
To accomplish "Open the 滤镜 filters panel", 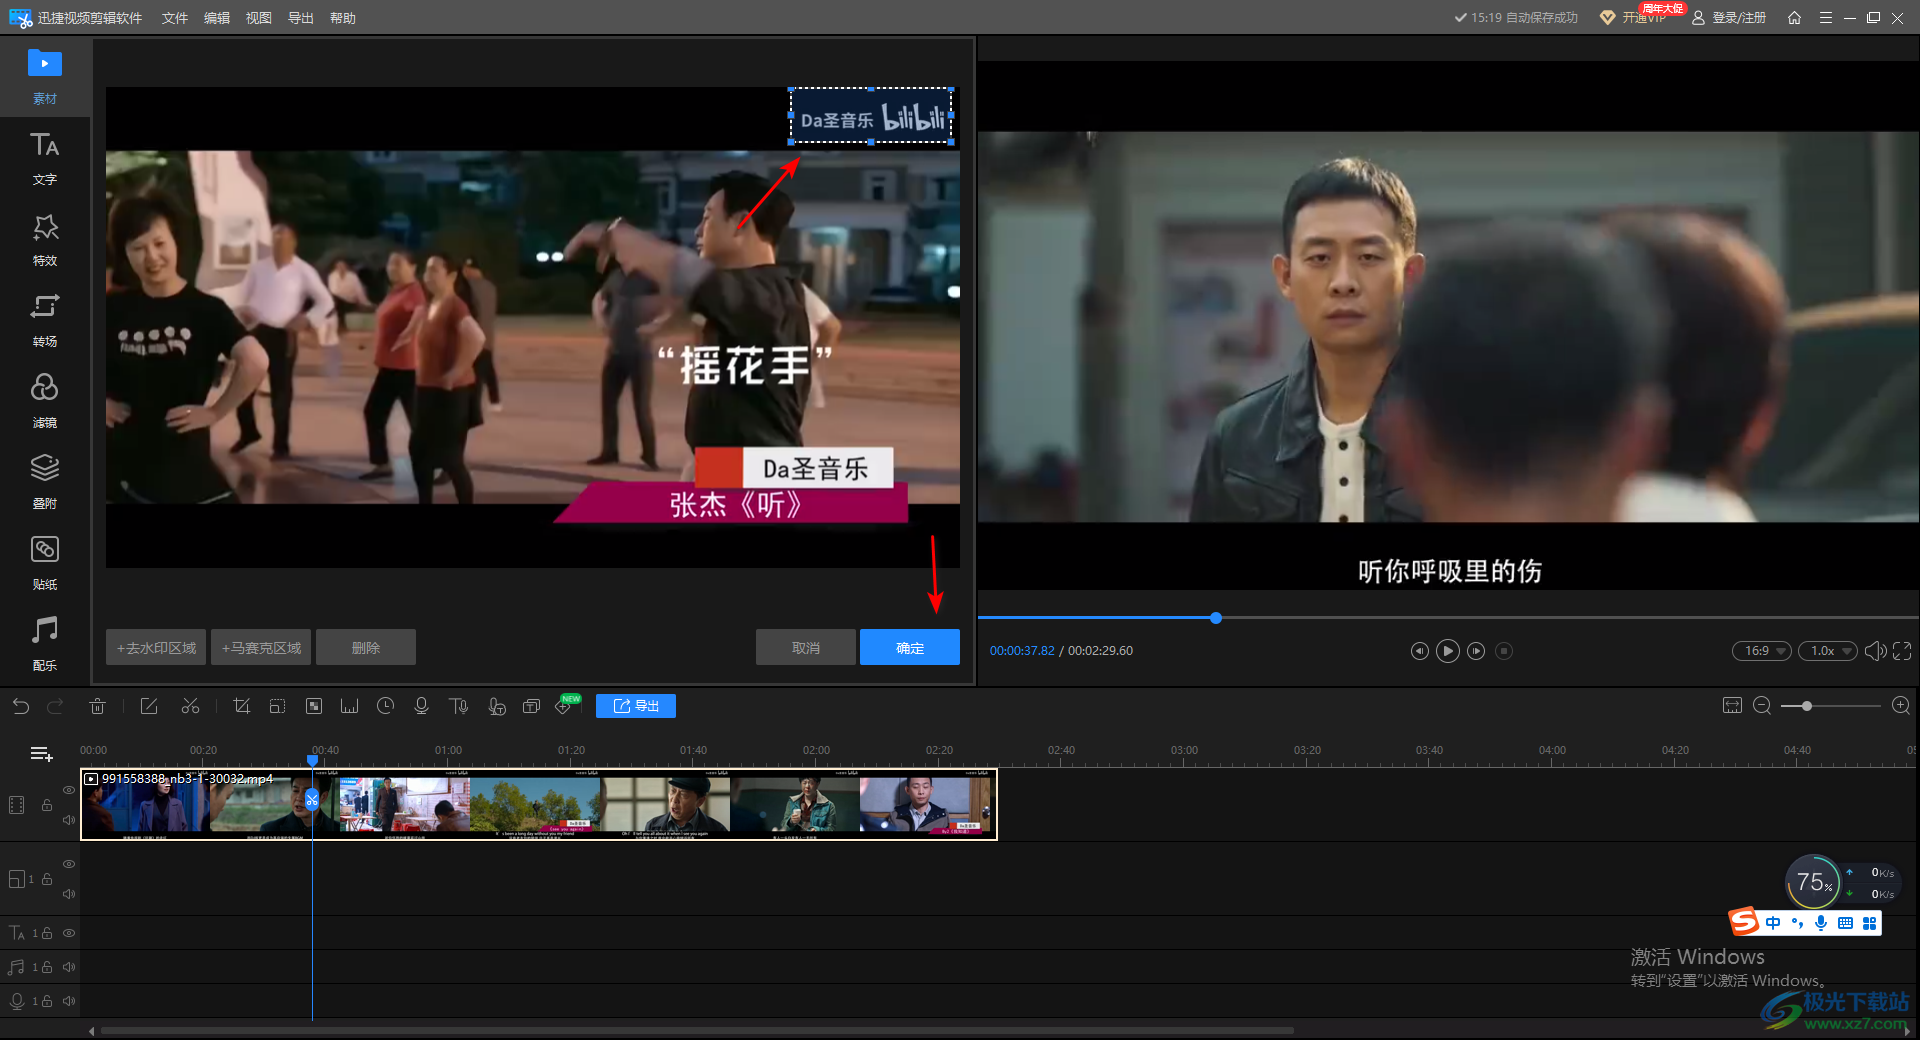I will (44, 401).
